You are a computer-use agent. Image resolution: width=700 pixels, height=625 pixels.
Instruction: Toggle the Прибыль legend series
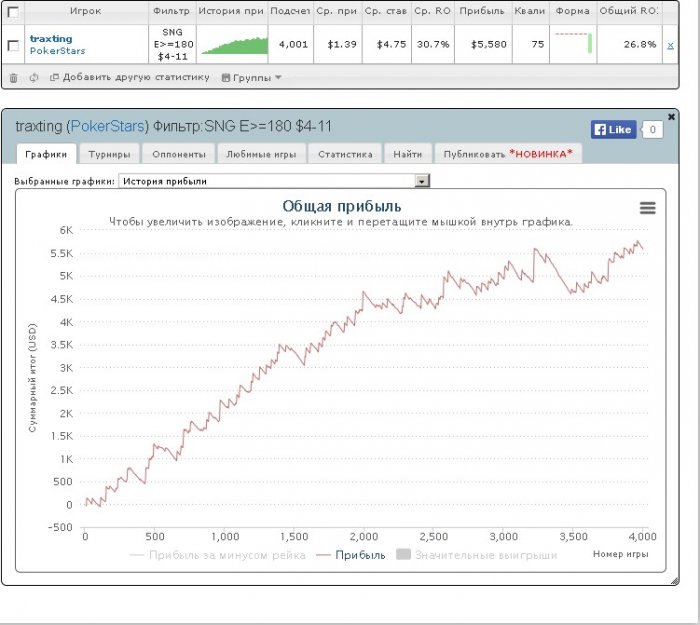tap(351, 555)
